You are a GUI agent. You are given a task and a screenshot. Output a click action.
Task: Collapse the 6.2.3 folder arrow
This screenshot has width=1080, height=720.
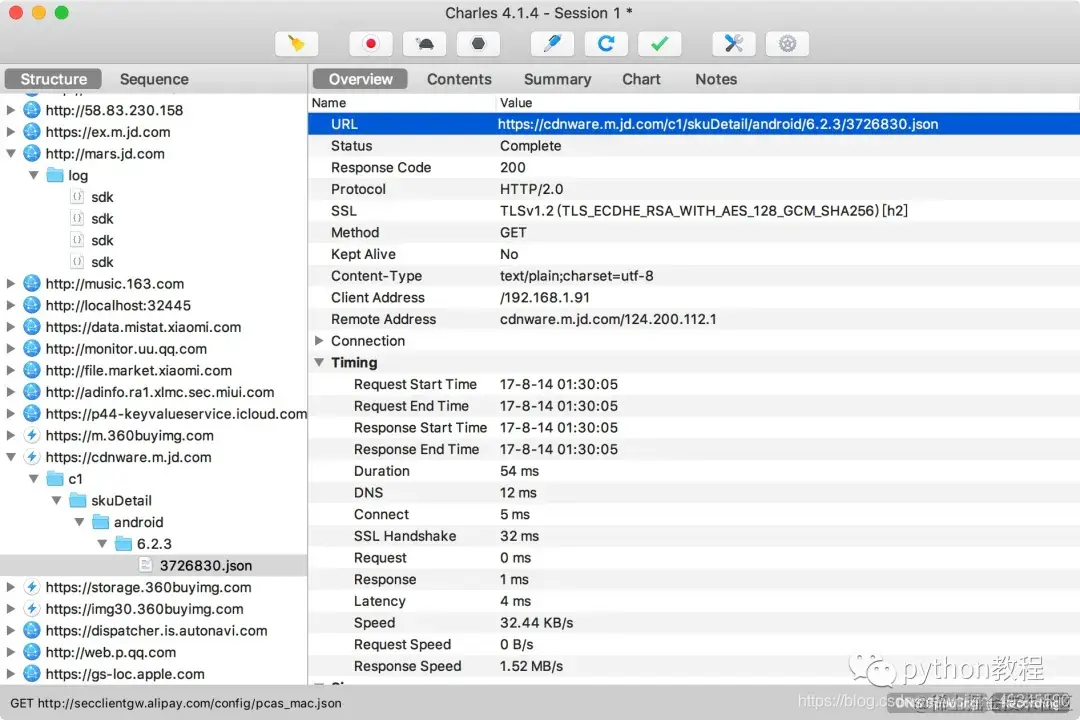pyautogui.click(x=102, y=544)
